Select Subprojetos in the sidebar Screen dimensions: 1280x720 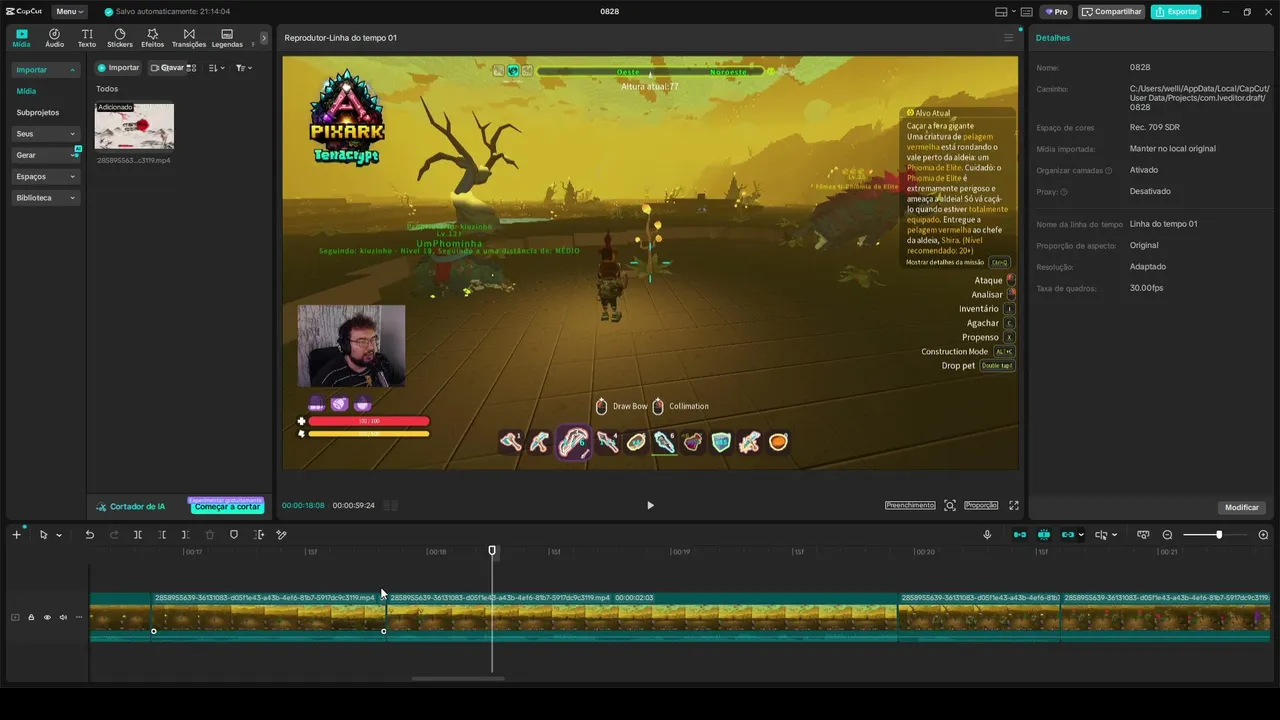[38, 113]
